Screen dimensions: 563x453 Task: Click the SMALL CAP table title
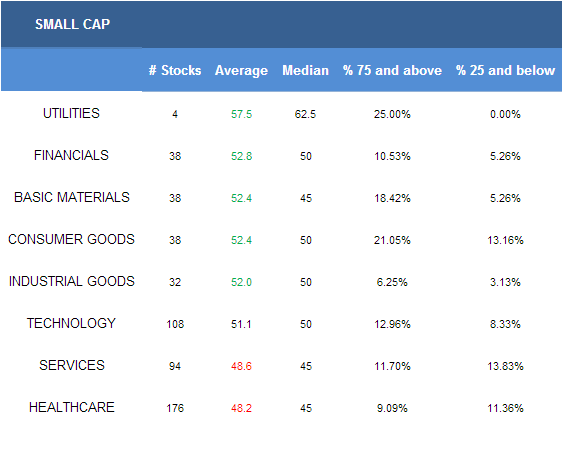click(72, 24)
